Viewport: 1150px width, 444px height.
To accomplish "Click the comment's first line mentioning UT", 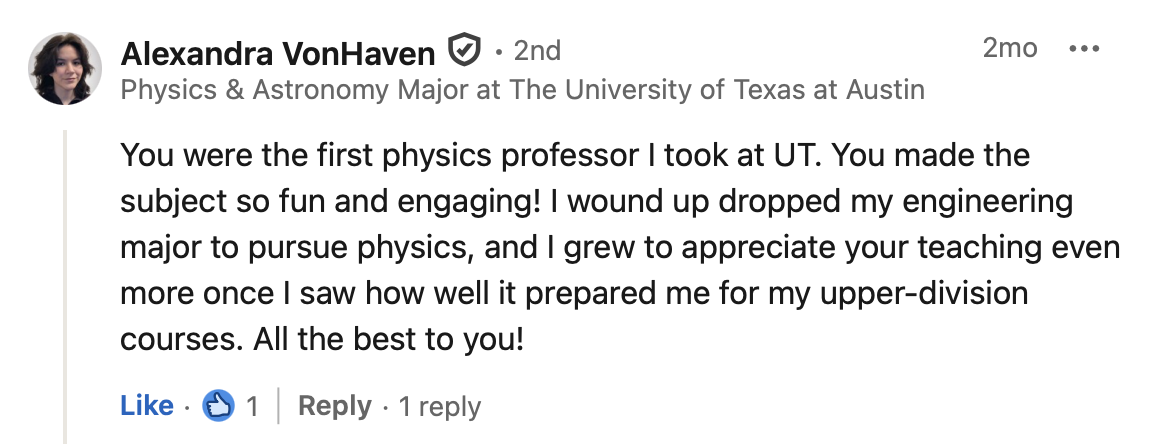I will pos(575,156).
